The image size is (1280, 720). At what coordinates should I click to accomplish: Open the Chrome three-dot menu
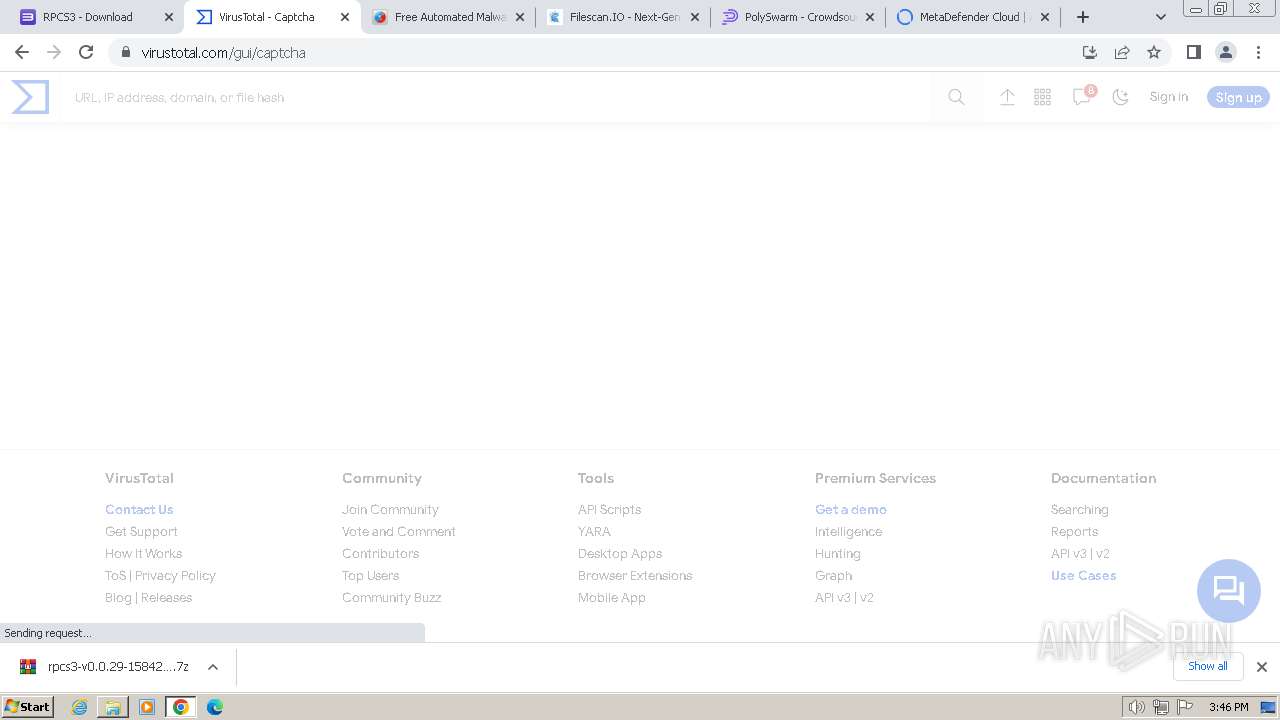click(1257, 52)
